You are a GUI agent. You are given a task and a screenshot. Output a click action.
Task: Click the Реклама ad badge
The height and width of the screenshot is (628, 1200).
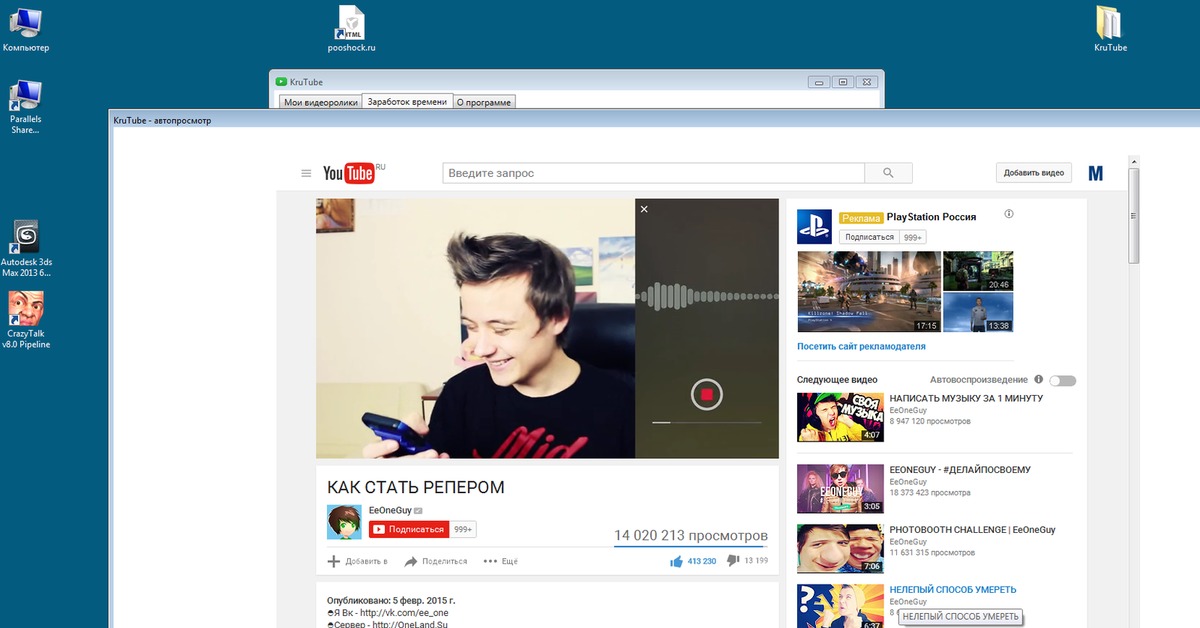861,217
